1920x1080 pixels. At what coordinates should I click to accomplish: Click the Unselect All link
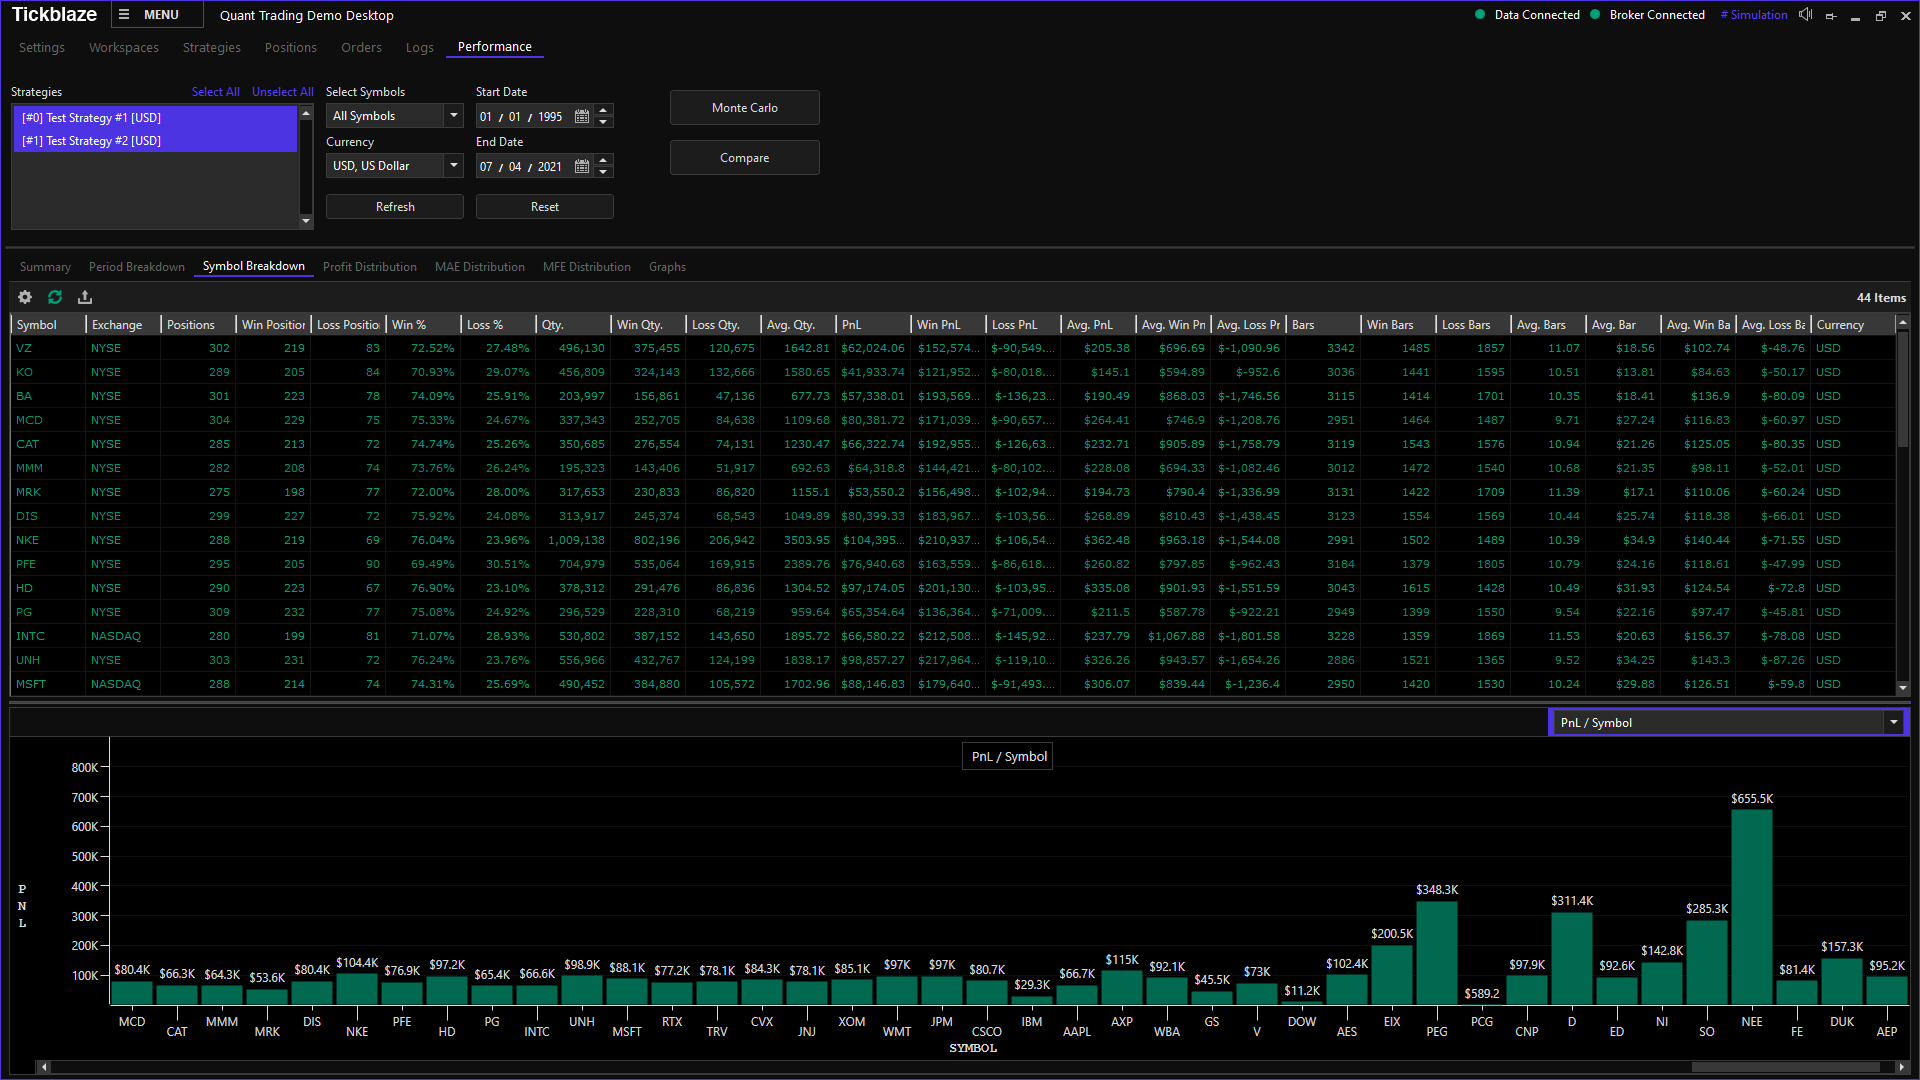pos(282,92)
